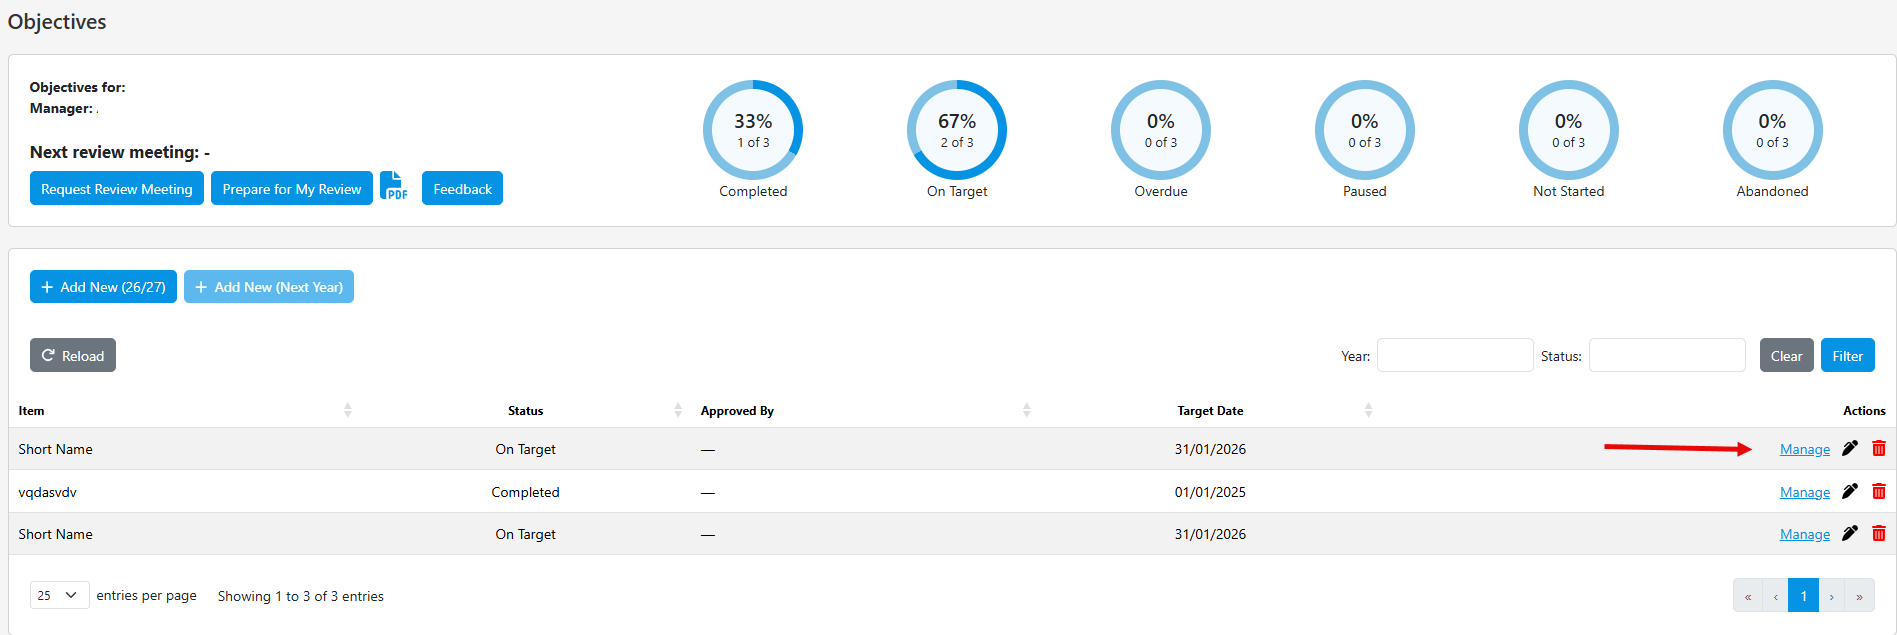This screenshot has width=1897, height=635.
Task: Click Next review meeting text
Action: click(x=120, y=152)
